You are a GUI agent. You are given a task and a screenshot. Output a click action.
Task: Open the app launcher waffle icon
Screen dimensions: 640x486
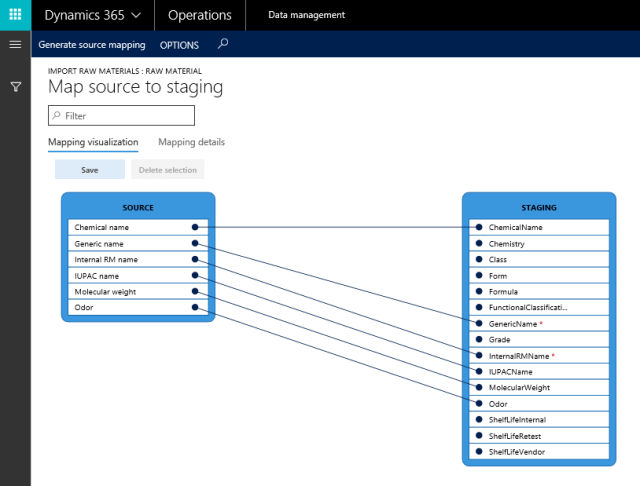click(15, 15)
